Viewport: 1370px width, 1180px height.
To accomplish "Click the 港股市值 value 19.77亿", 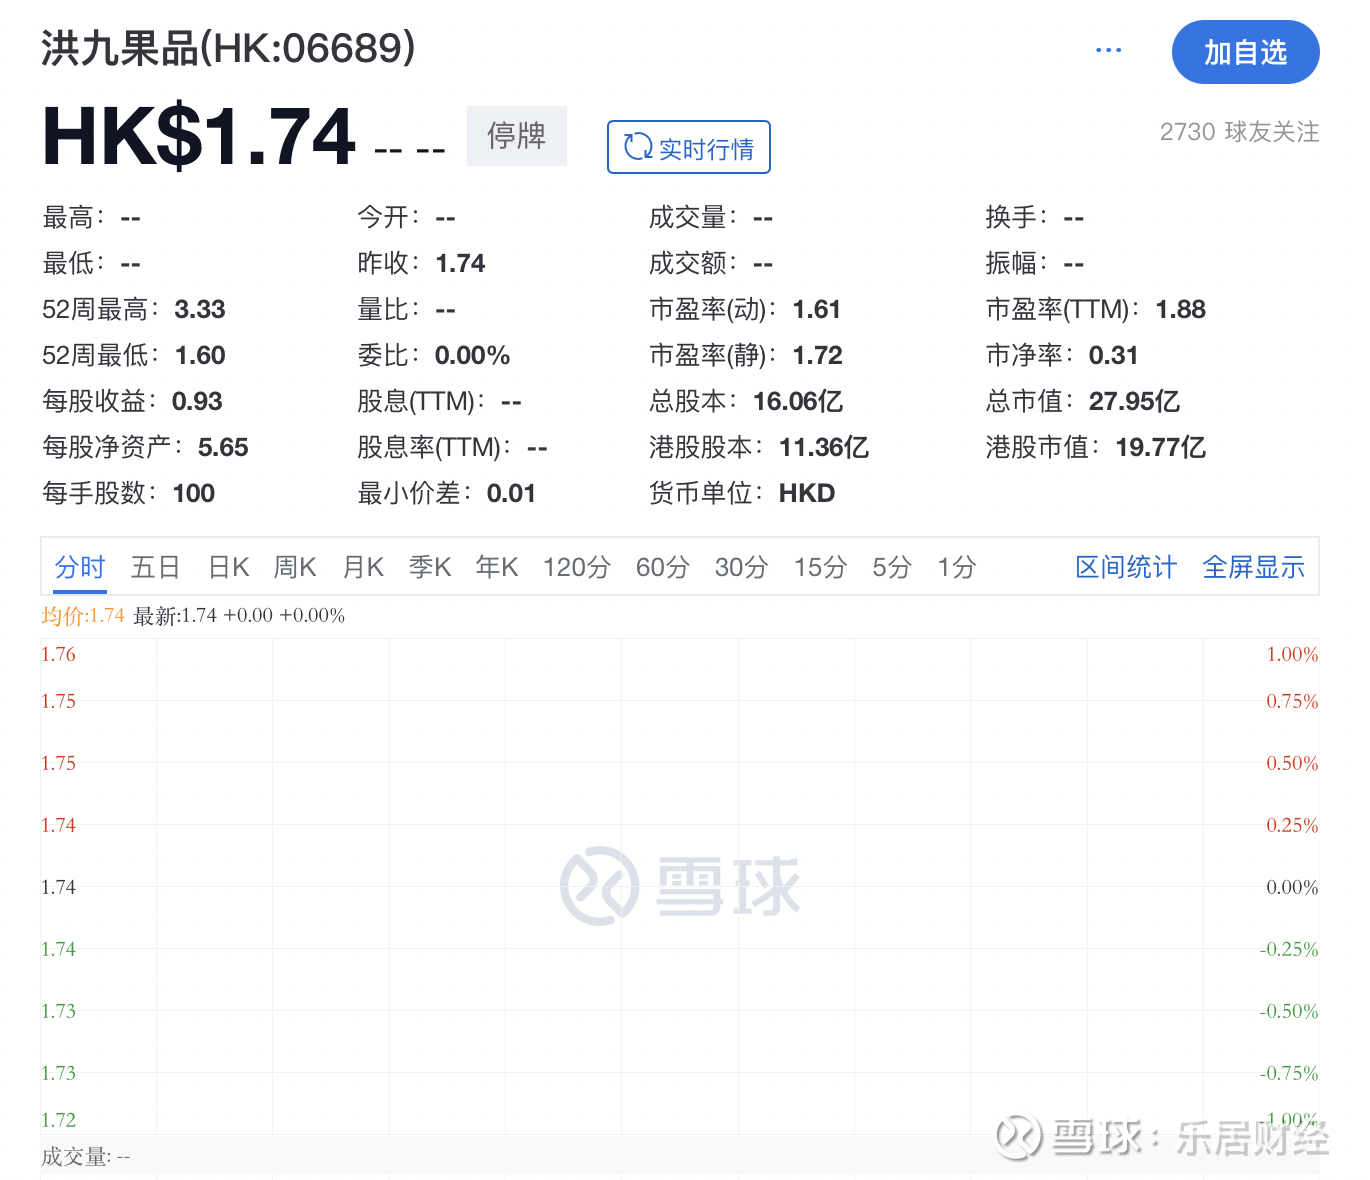I will click(x=1161, y=448).
